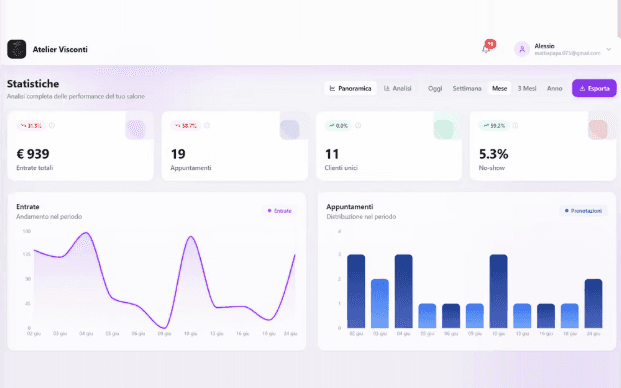Select the Anno time range
Screen dimensions: 621x388
click(554, 88)
